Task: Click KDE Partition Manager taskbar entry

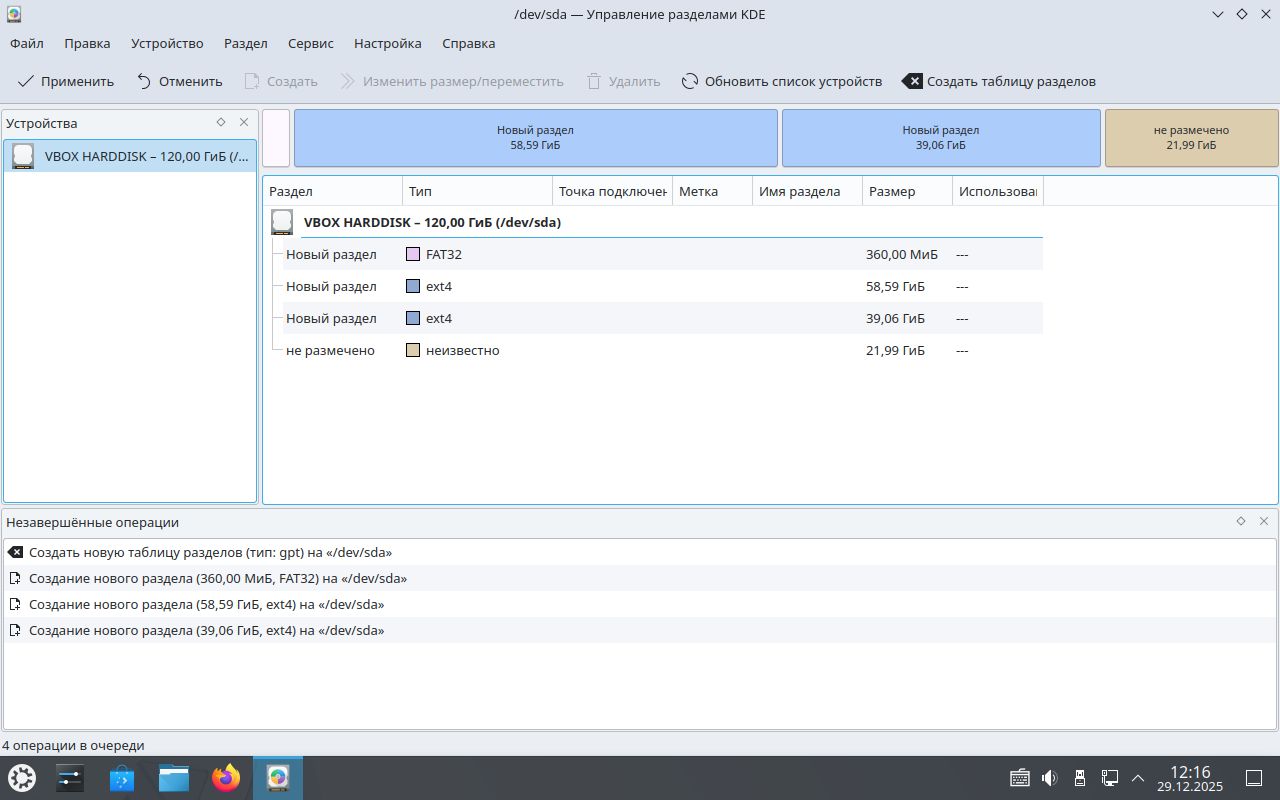Action: click(278, 778)
